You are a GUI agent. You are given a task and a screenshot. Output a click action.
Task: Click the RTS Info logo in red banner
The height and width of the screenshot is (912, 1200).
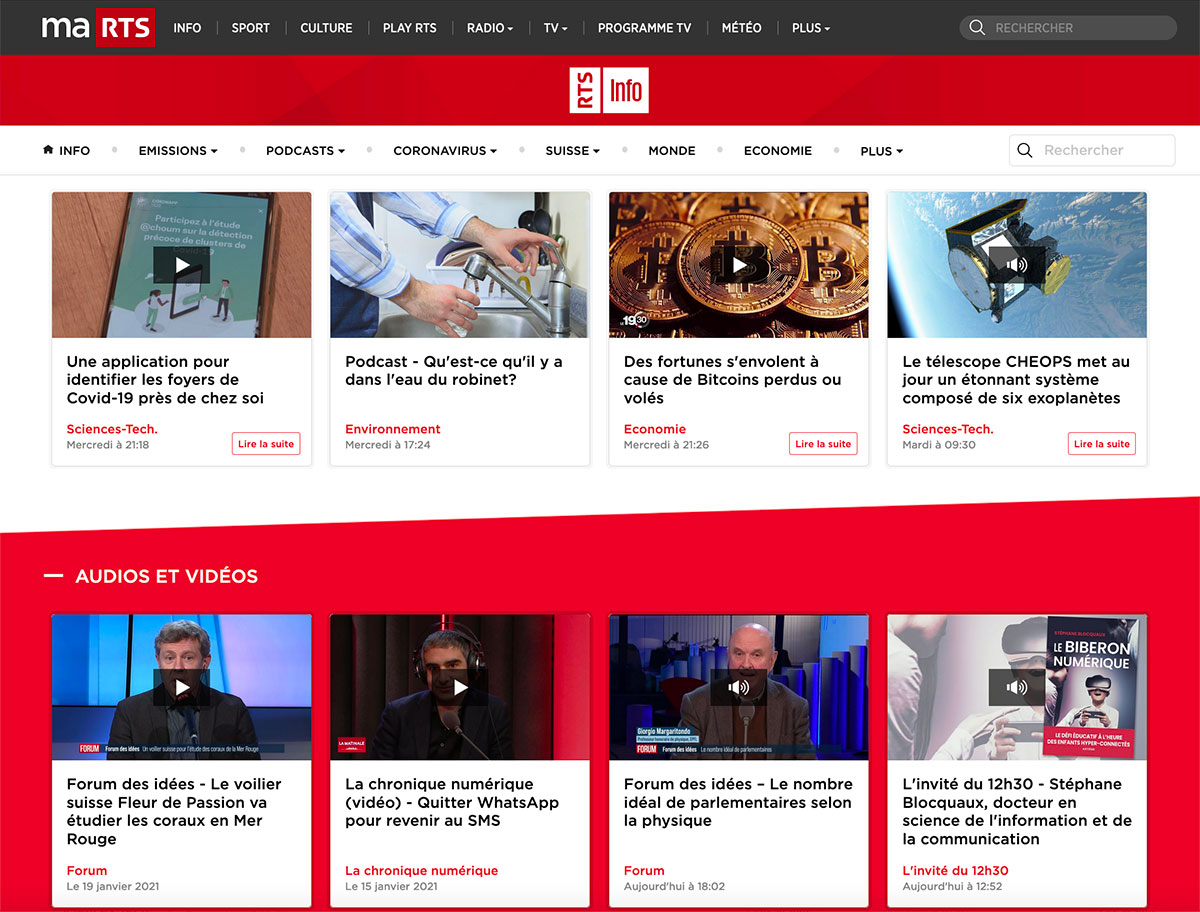pyautogui.click(x=608, y=91)
